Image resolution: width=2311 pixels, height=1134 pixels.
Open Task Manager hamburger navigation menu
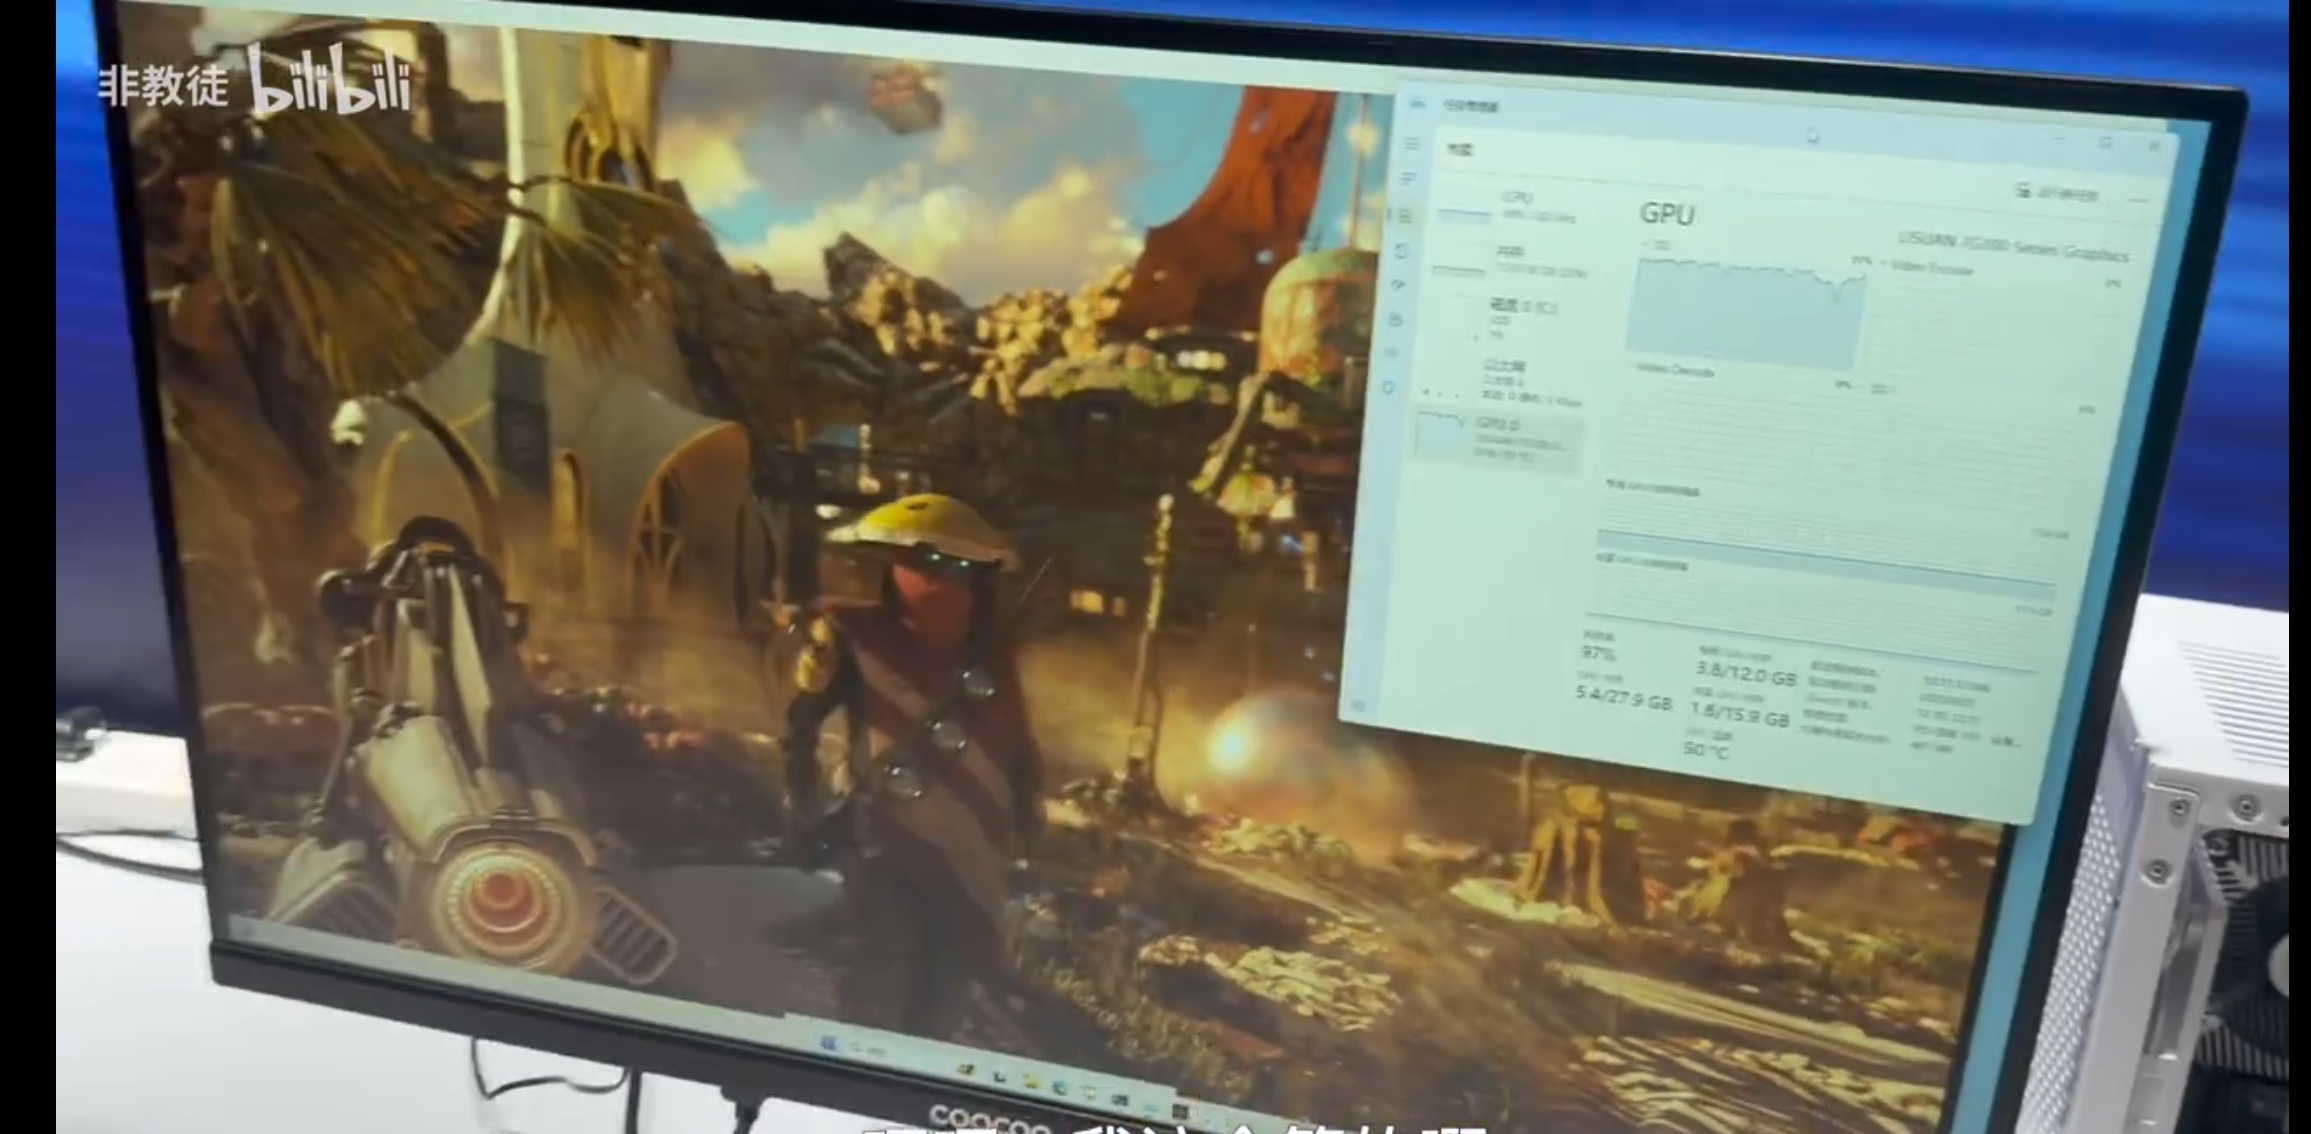click(1411, 144)
